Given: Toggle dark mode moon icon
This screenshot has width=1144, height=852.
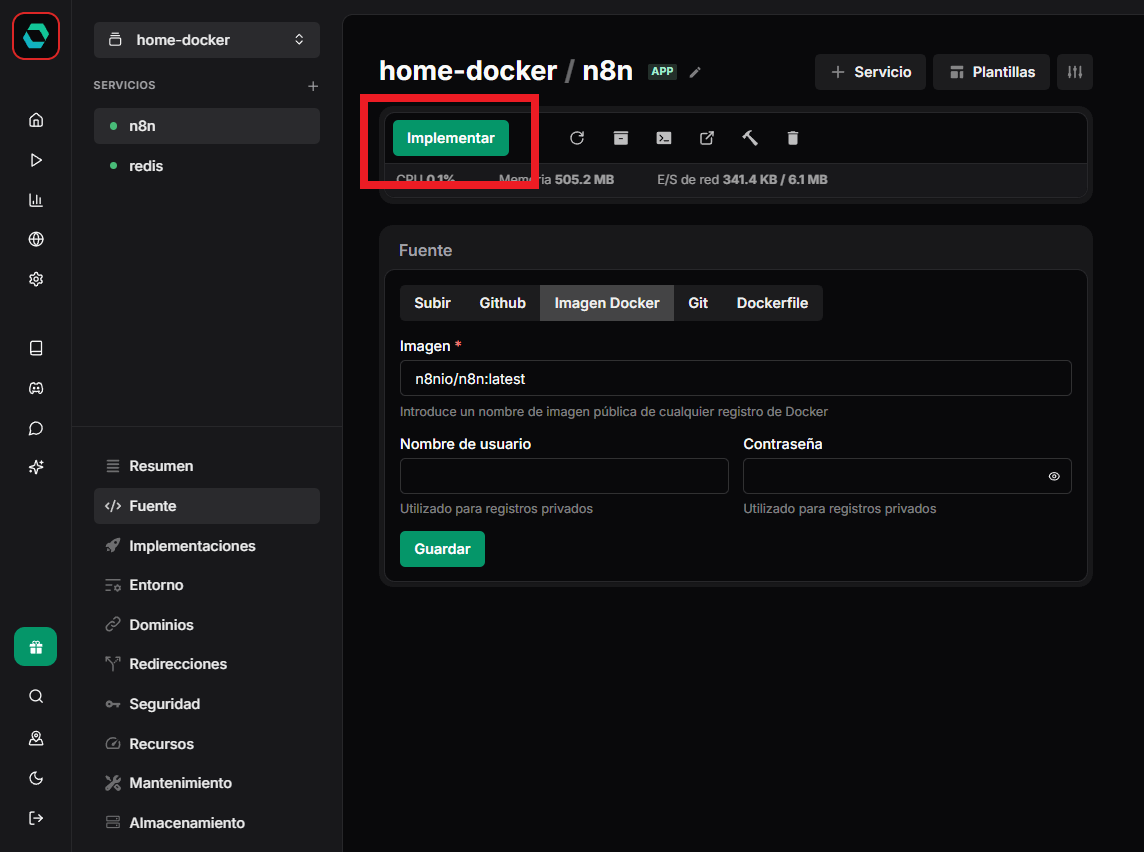Looking at the screenshot, I should click(36, 778).
